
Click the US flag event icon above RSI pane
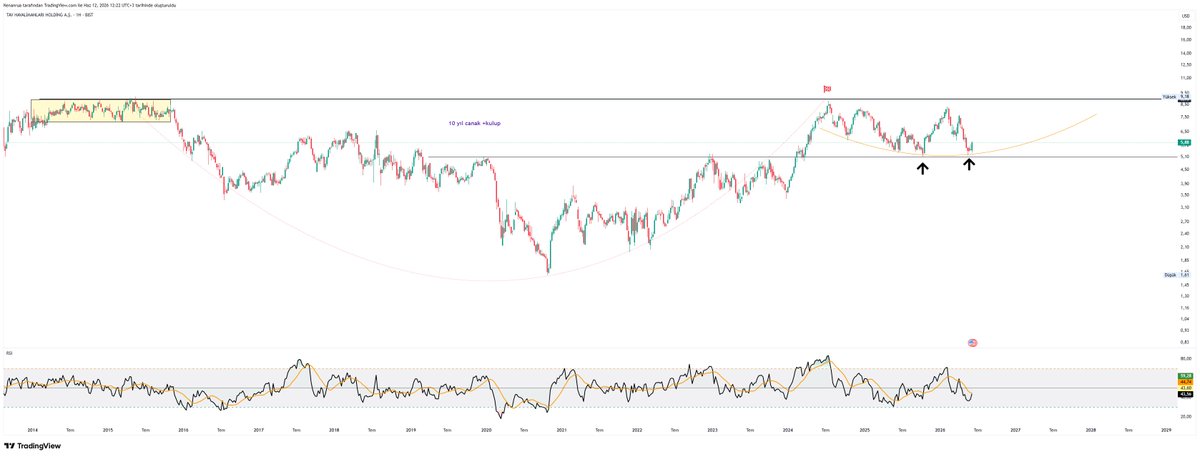point(972,342)
